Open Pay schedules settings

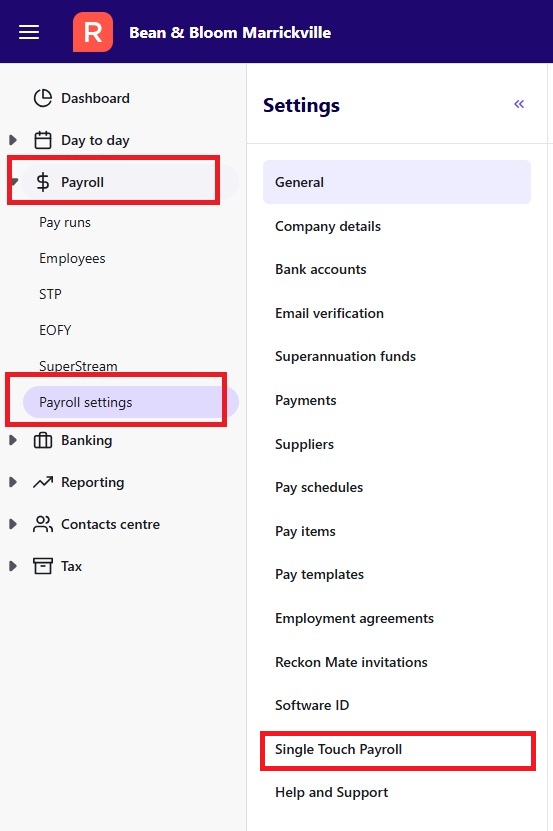[319, 488]
